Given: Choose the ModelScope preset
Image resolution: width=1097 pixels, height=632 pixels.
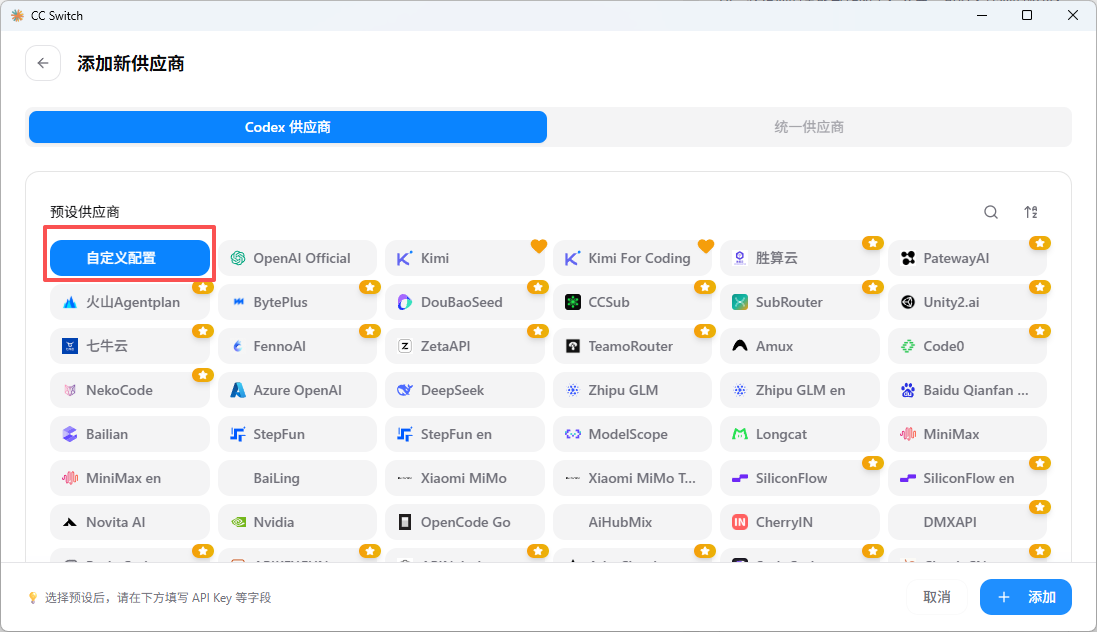Looking at the screenshot, I should tap(632, 434).
